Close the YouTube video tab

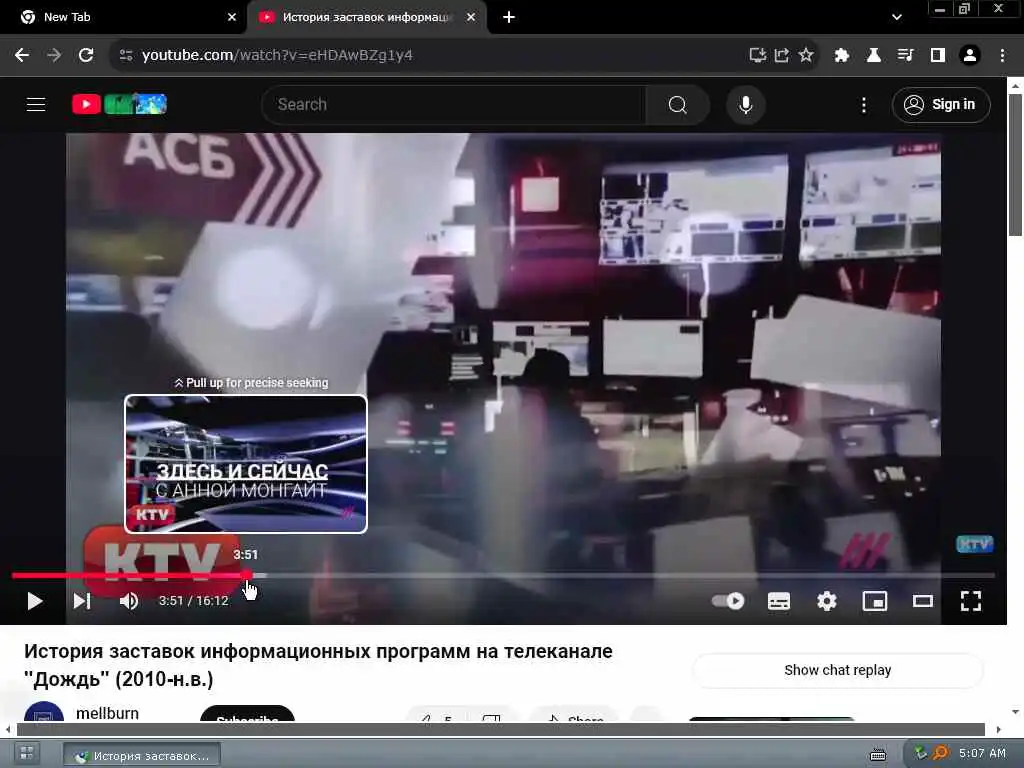tap(471, 18)
